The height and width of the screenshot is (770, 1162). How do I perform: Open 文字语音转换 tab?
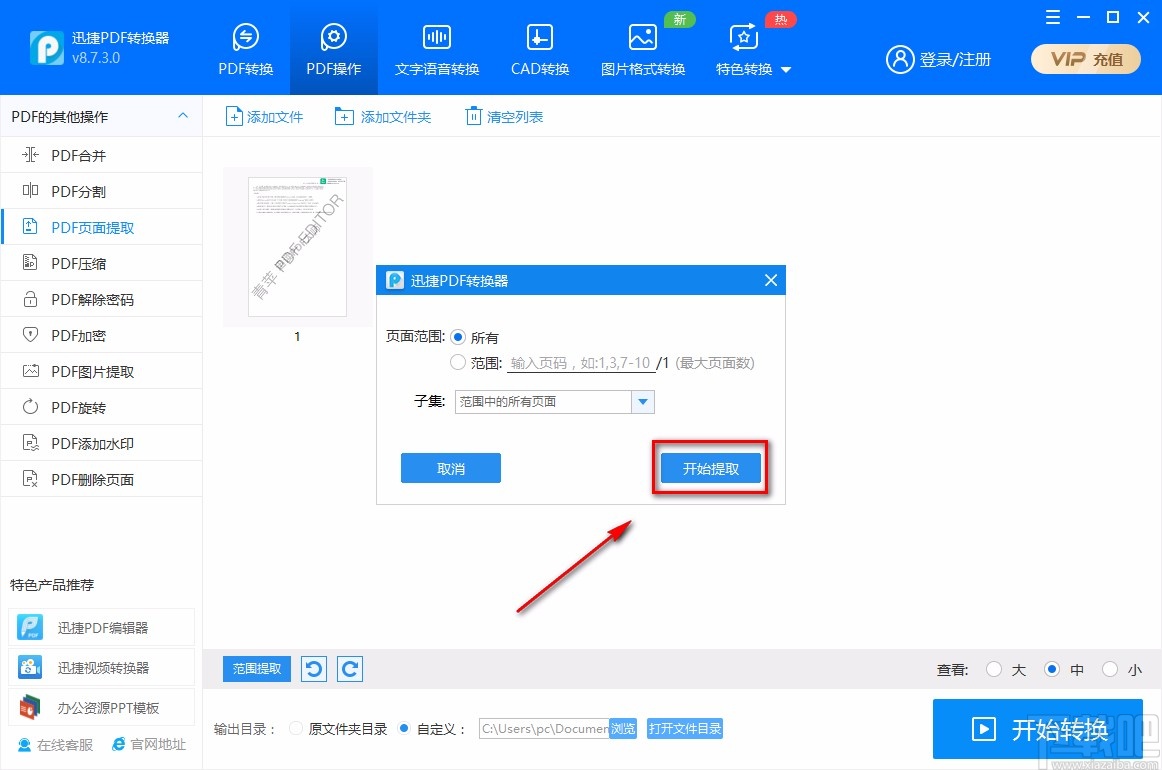[x=436, y=50]
